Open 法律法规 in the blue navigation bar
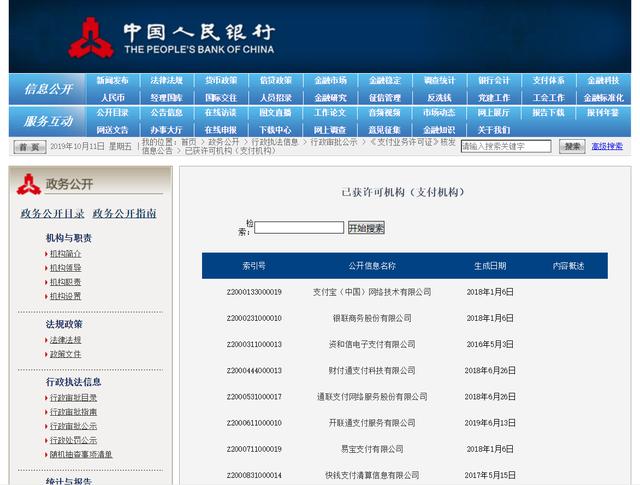This screenshot has width=640, height=485. point(167,80)
